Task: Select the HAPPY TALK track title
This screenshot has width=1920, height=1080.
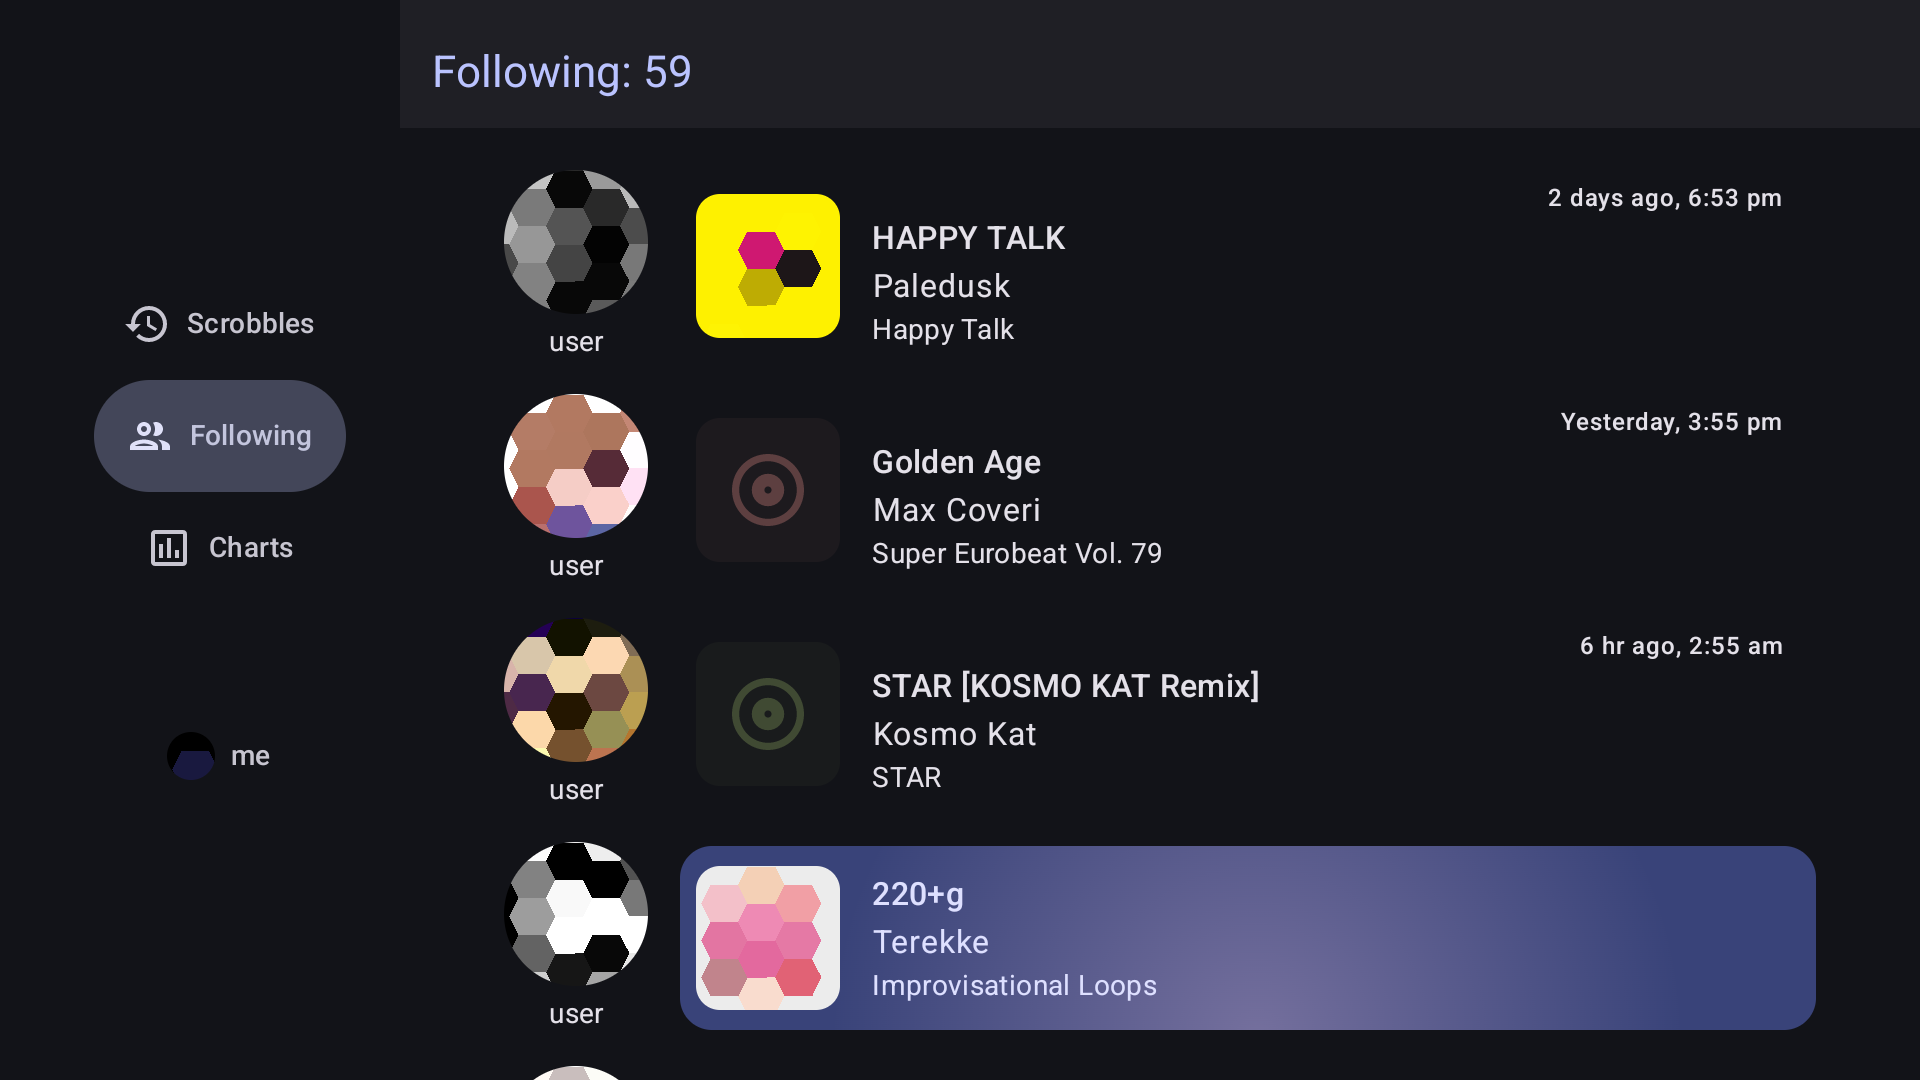Action: tap(968, 238)
